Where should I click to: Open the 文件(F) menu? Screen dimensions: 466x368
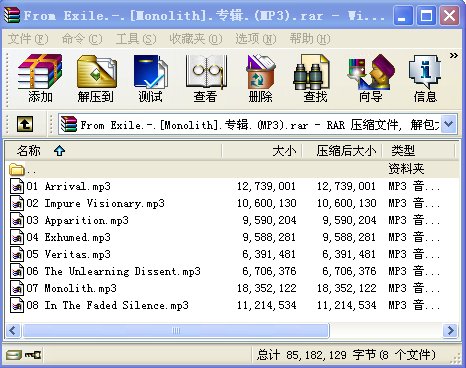point(28,39)
